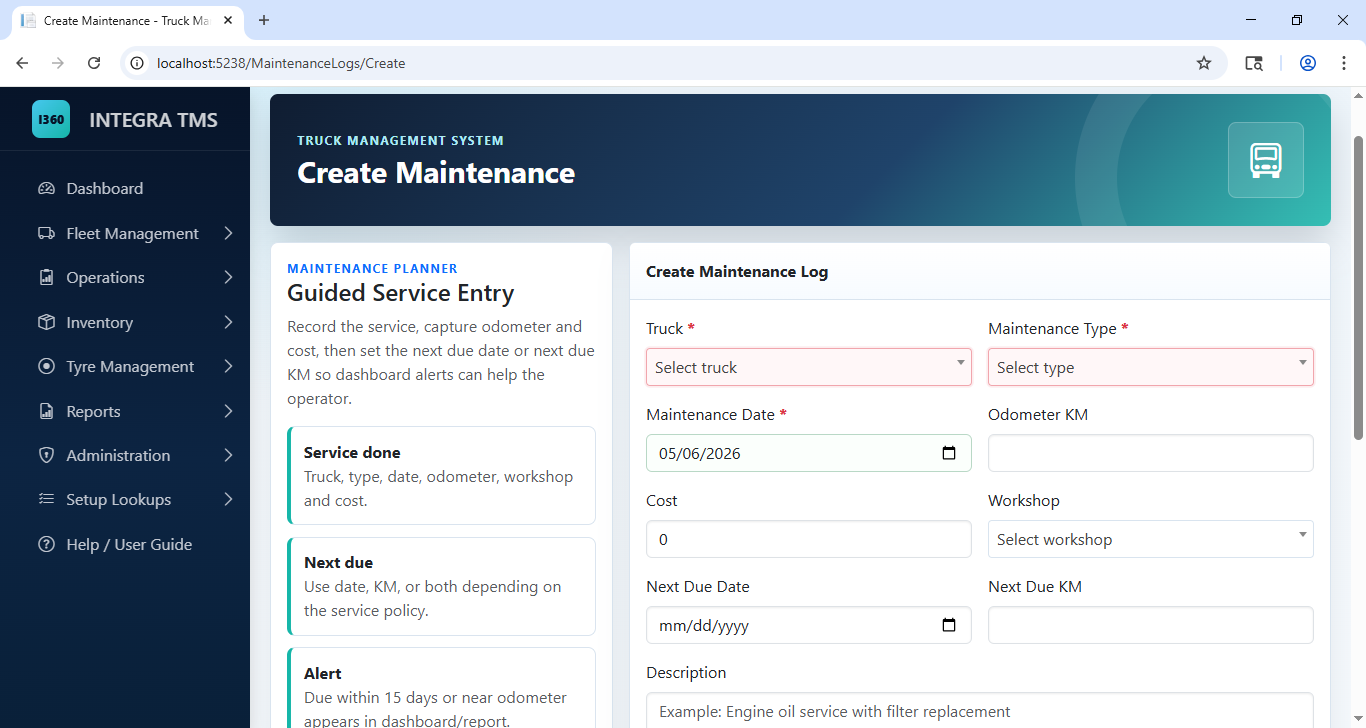The height and width of the screenshot is (728, 1366).
Task: Focus the Cost input field
Action: (809, 539)
